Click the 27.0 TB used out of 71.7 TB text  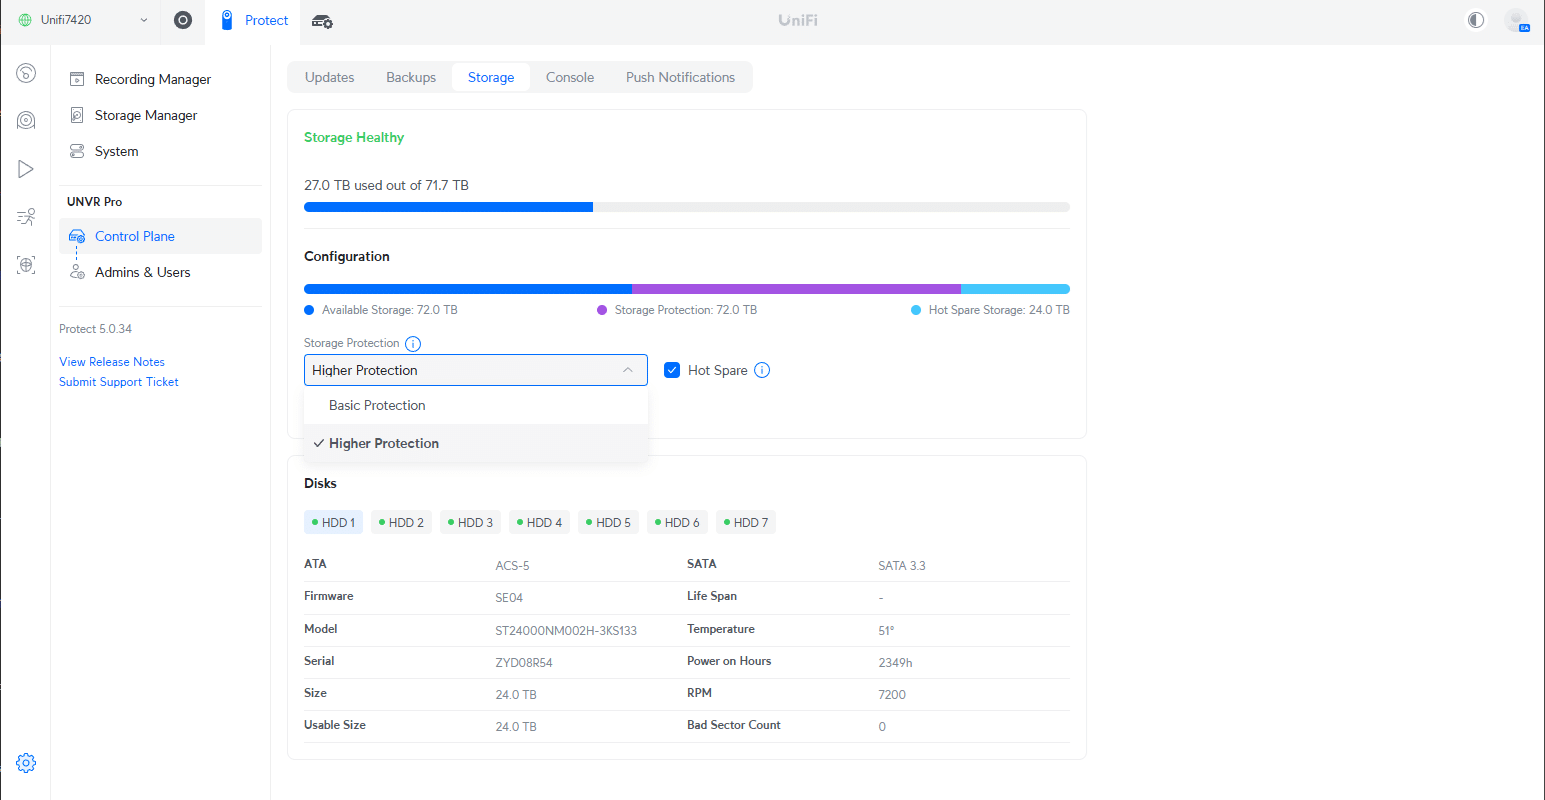[x=386, y=185]
